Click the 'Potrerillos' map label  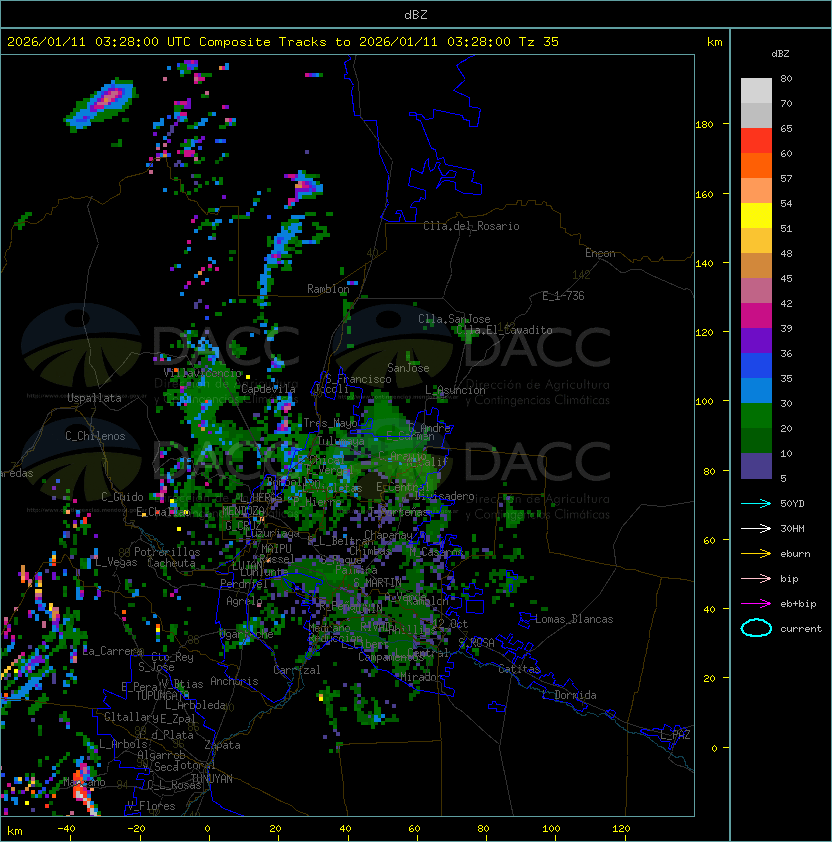pyautogui.click(x=167, y=552)
